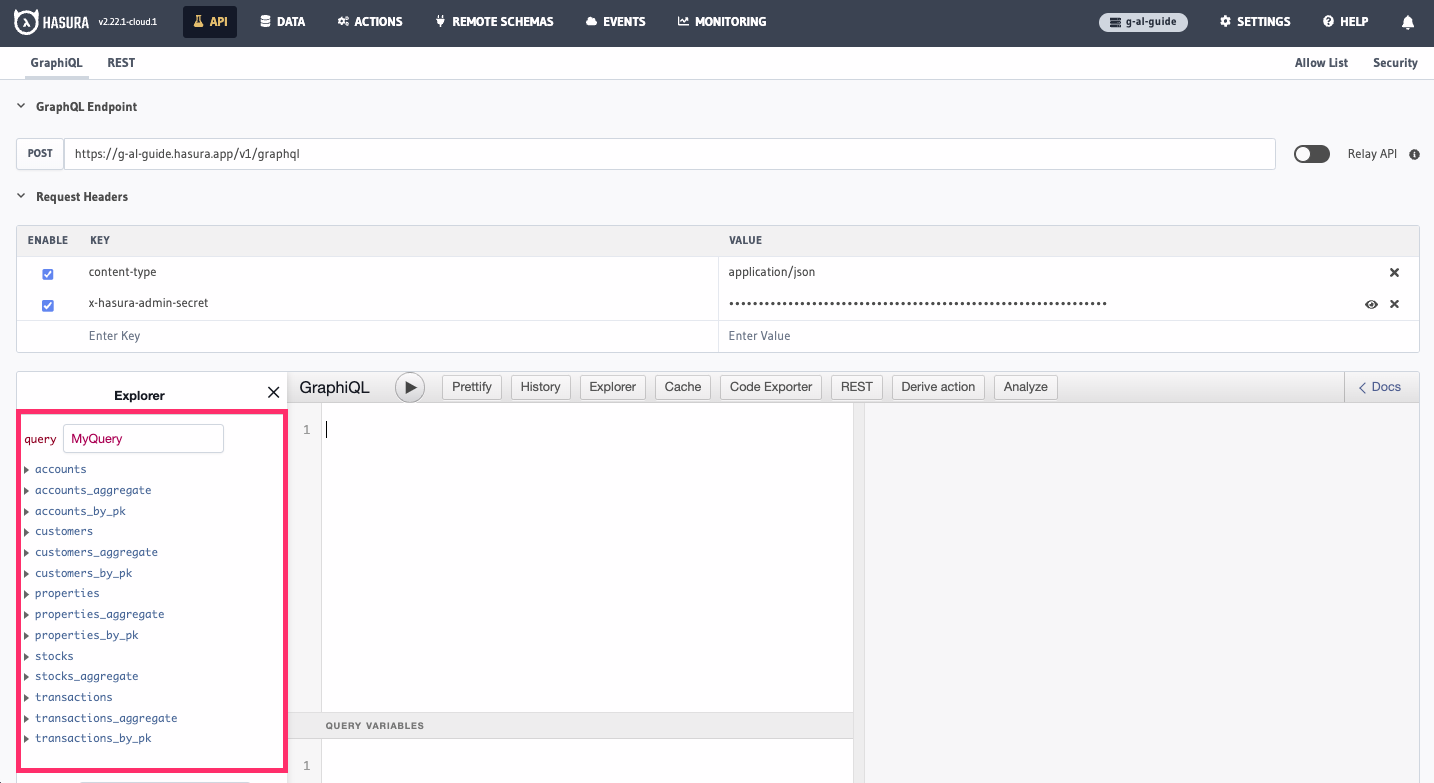Remove the content-type header row
Viewport: 1434px width, 783px height.
(x=1394, y=271)
